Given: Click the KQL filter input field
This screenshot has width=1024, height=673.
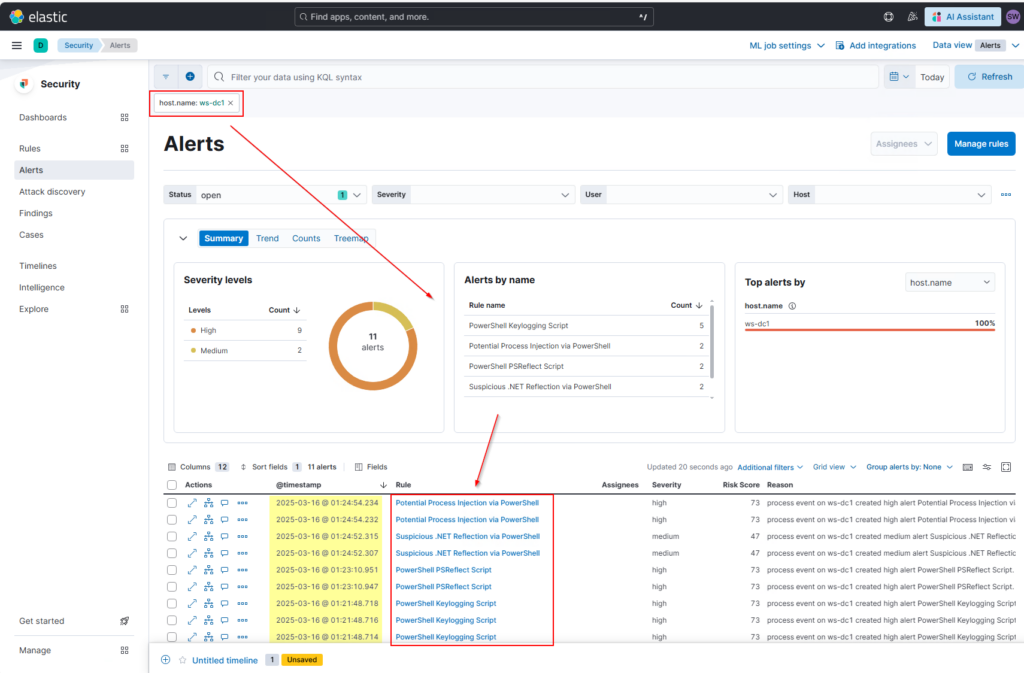Looking at the screenshot, I should [x=543, y=77].
